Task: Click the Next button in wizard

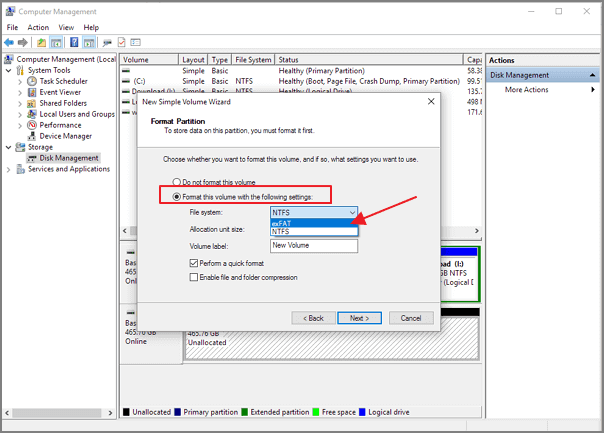Action: [360, 318]
